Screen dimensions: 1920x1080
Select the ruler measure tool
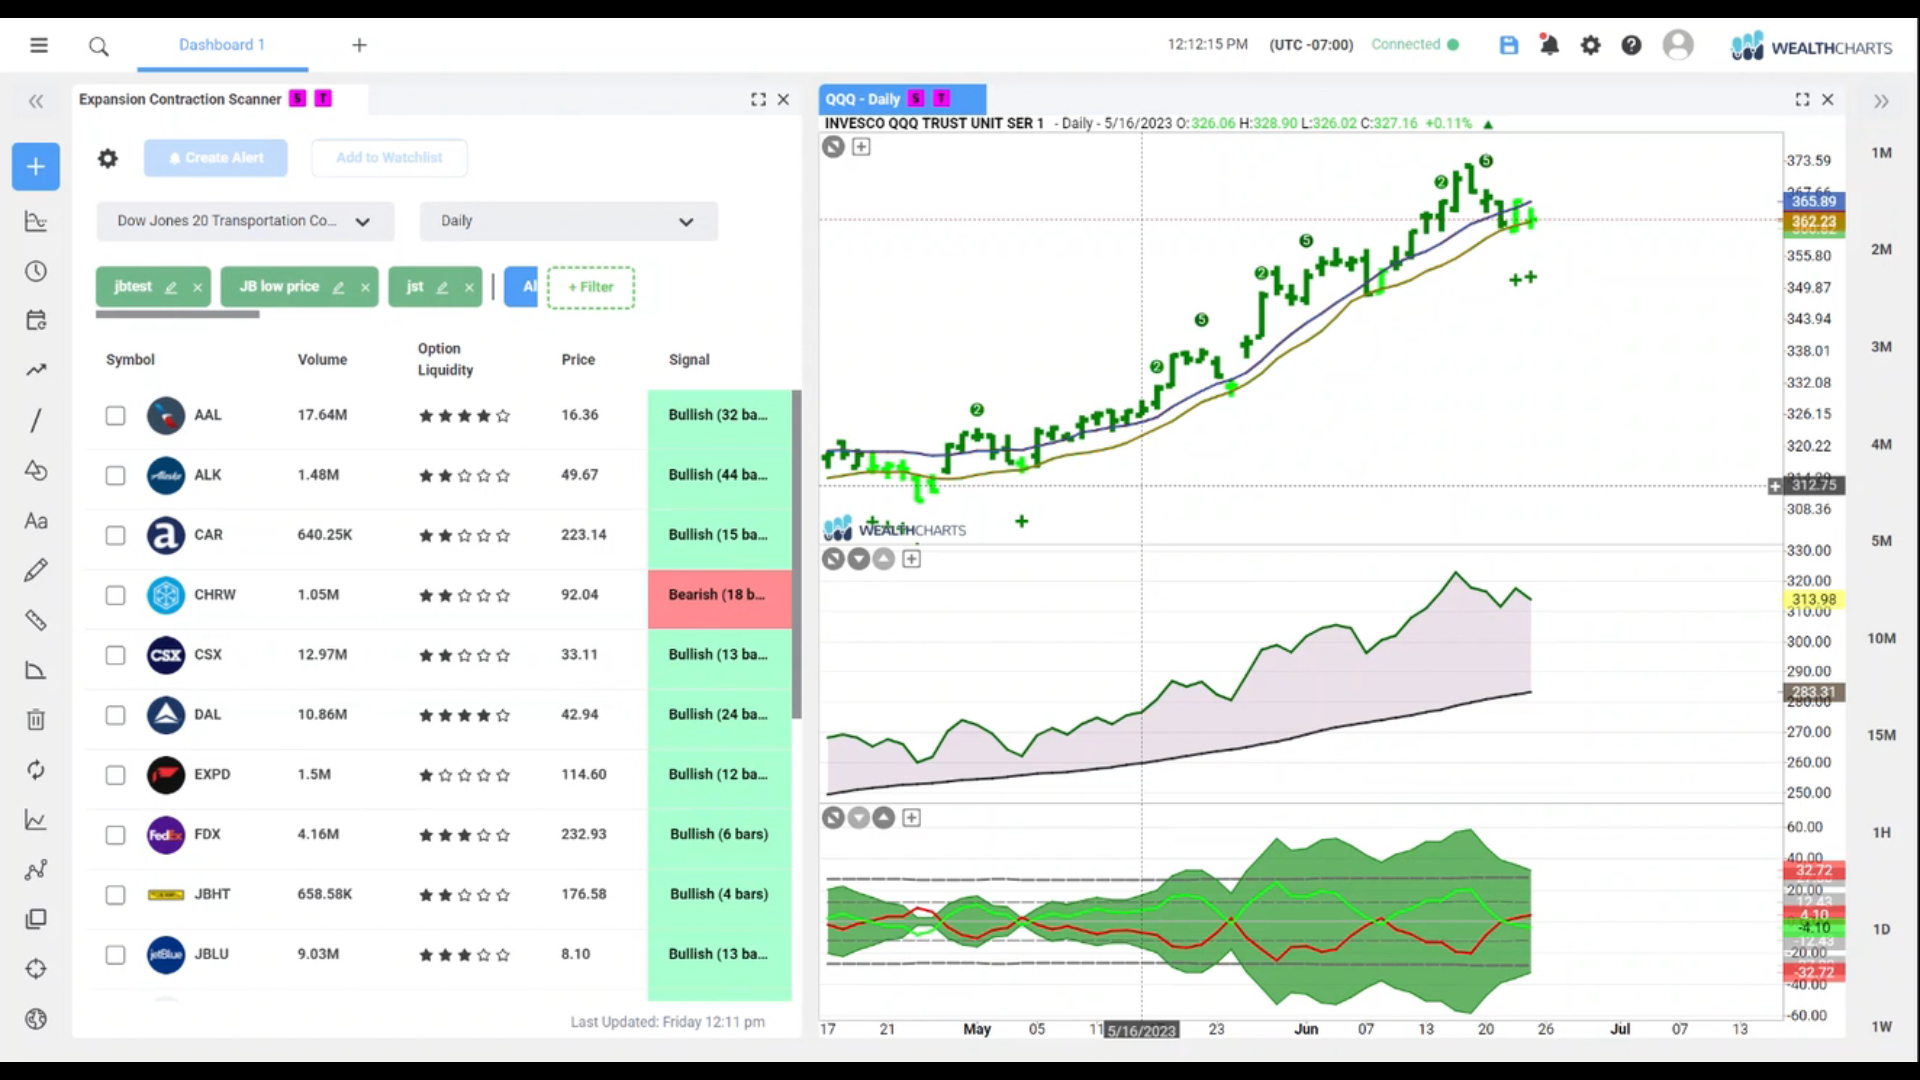tap(36, 620)
